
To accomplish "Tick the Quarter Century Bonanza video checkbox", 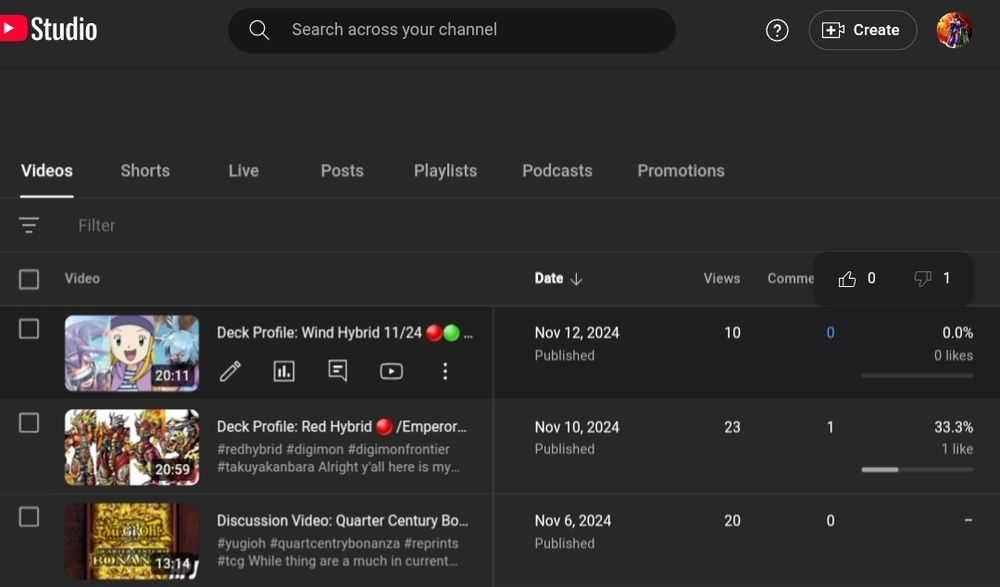I will pyautogui.click(x=29, y=516).
